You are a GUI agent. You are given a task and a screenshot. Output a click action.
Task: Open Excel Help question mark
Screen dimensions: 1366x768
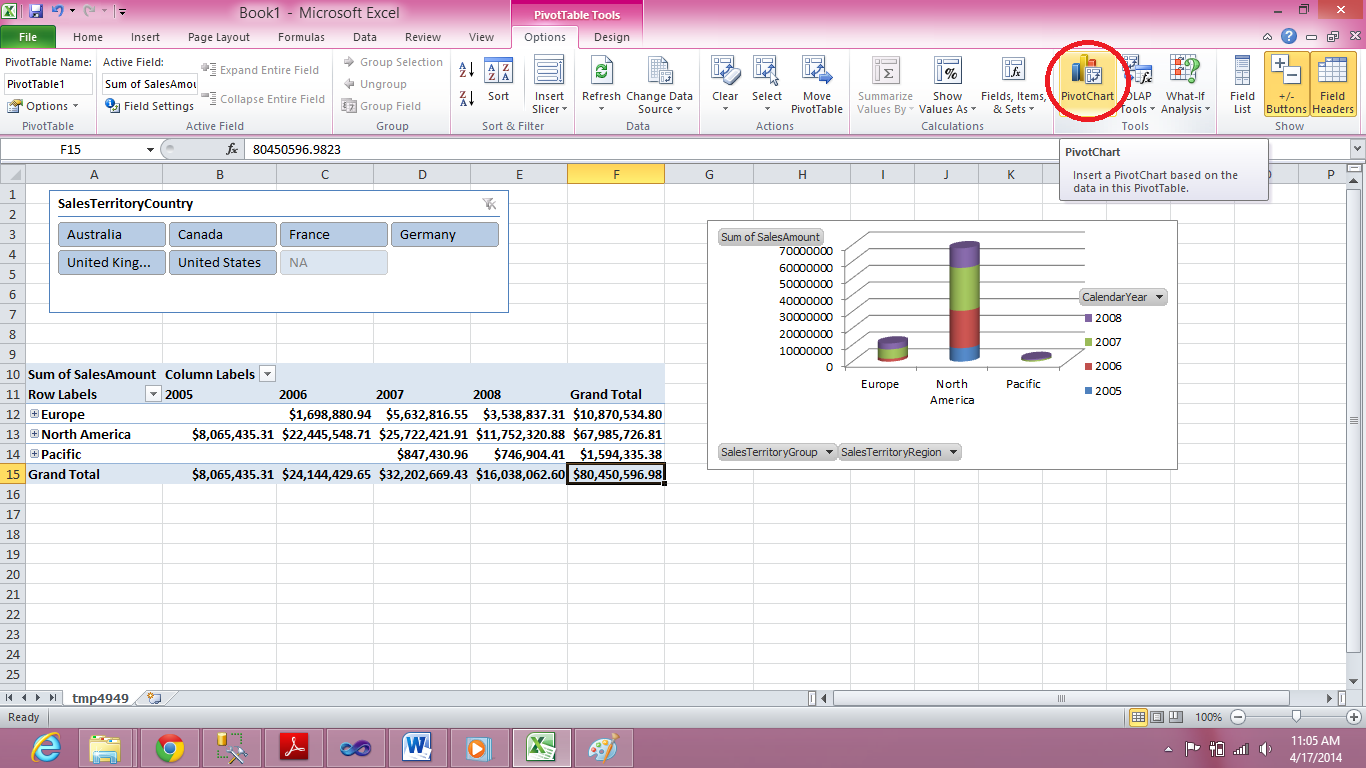[x=1289, y=37]
